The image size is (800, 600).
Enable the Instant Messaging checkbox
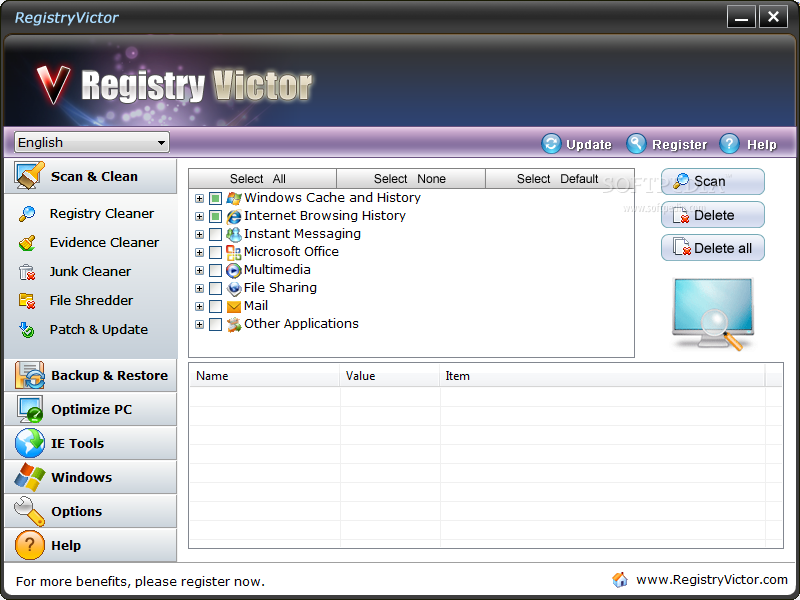point(216,234)
